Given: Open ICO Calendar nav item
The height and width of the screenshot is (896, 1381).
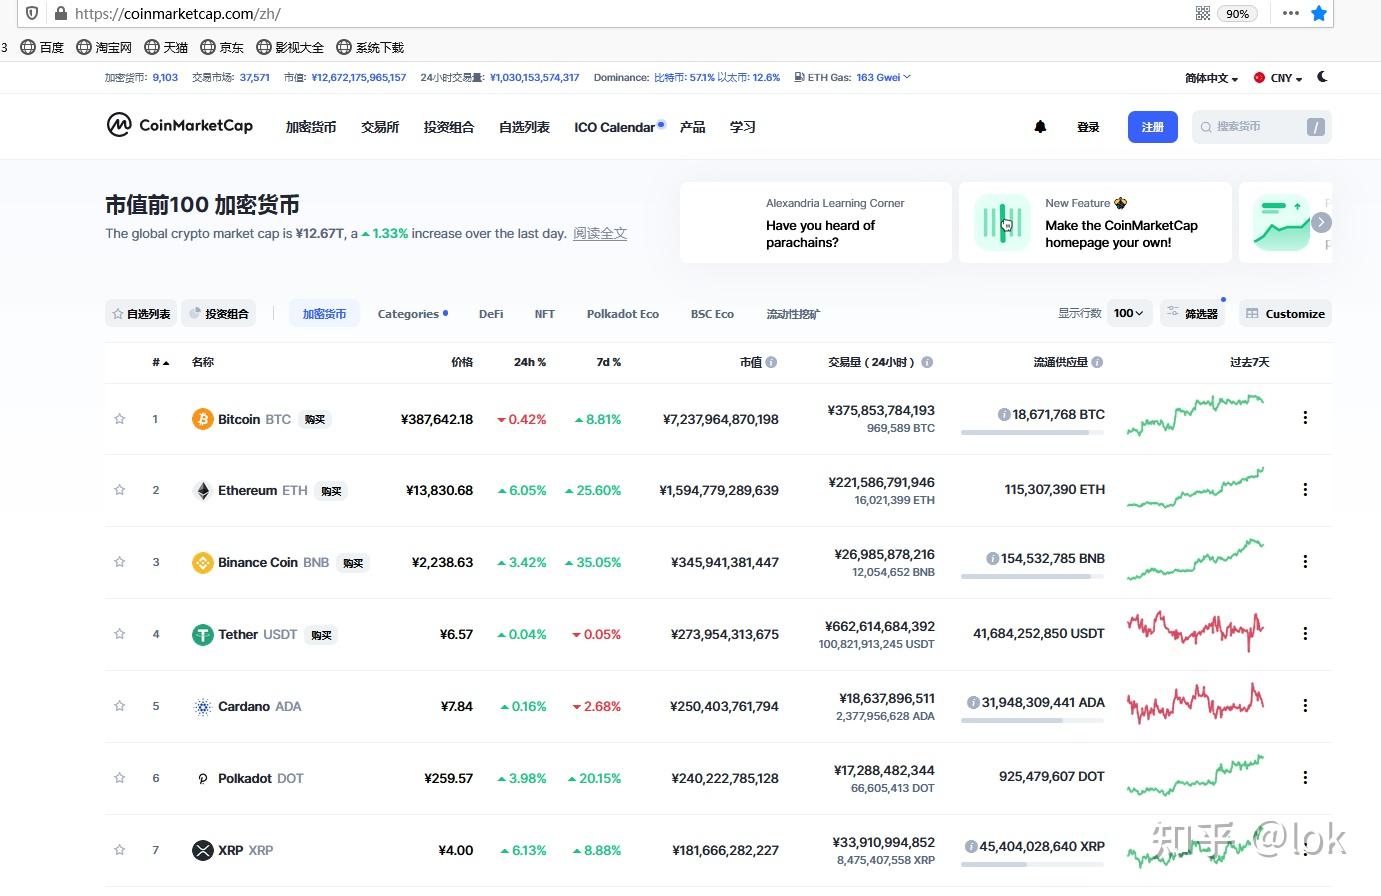Looking at the screenshot, I should pos(615,127).
